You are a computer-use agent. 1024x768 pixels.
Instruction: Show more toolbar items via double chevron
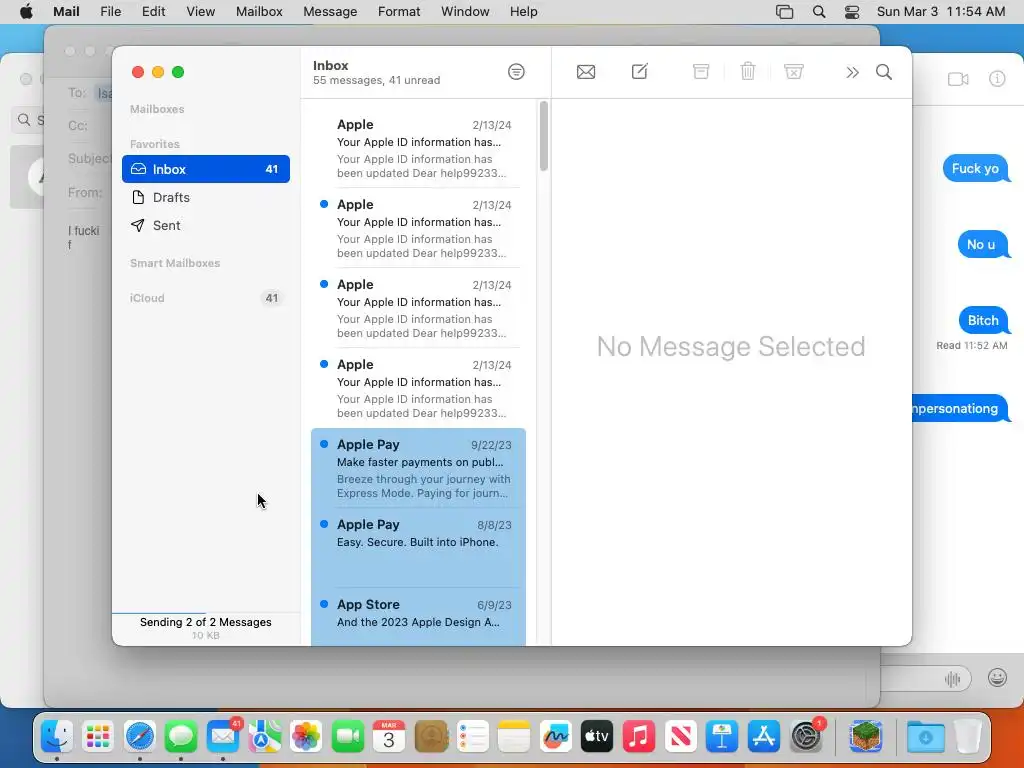pos(852,72)
